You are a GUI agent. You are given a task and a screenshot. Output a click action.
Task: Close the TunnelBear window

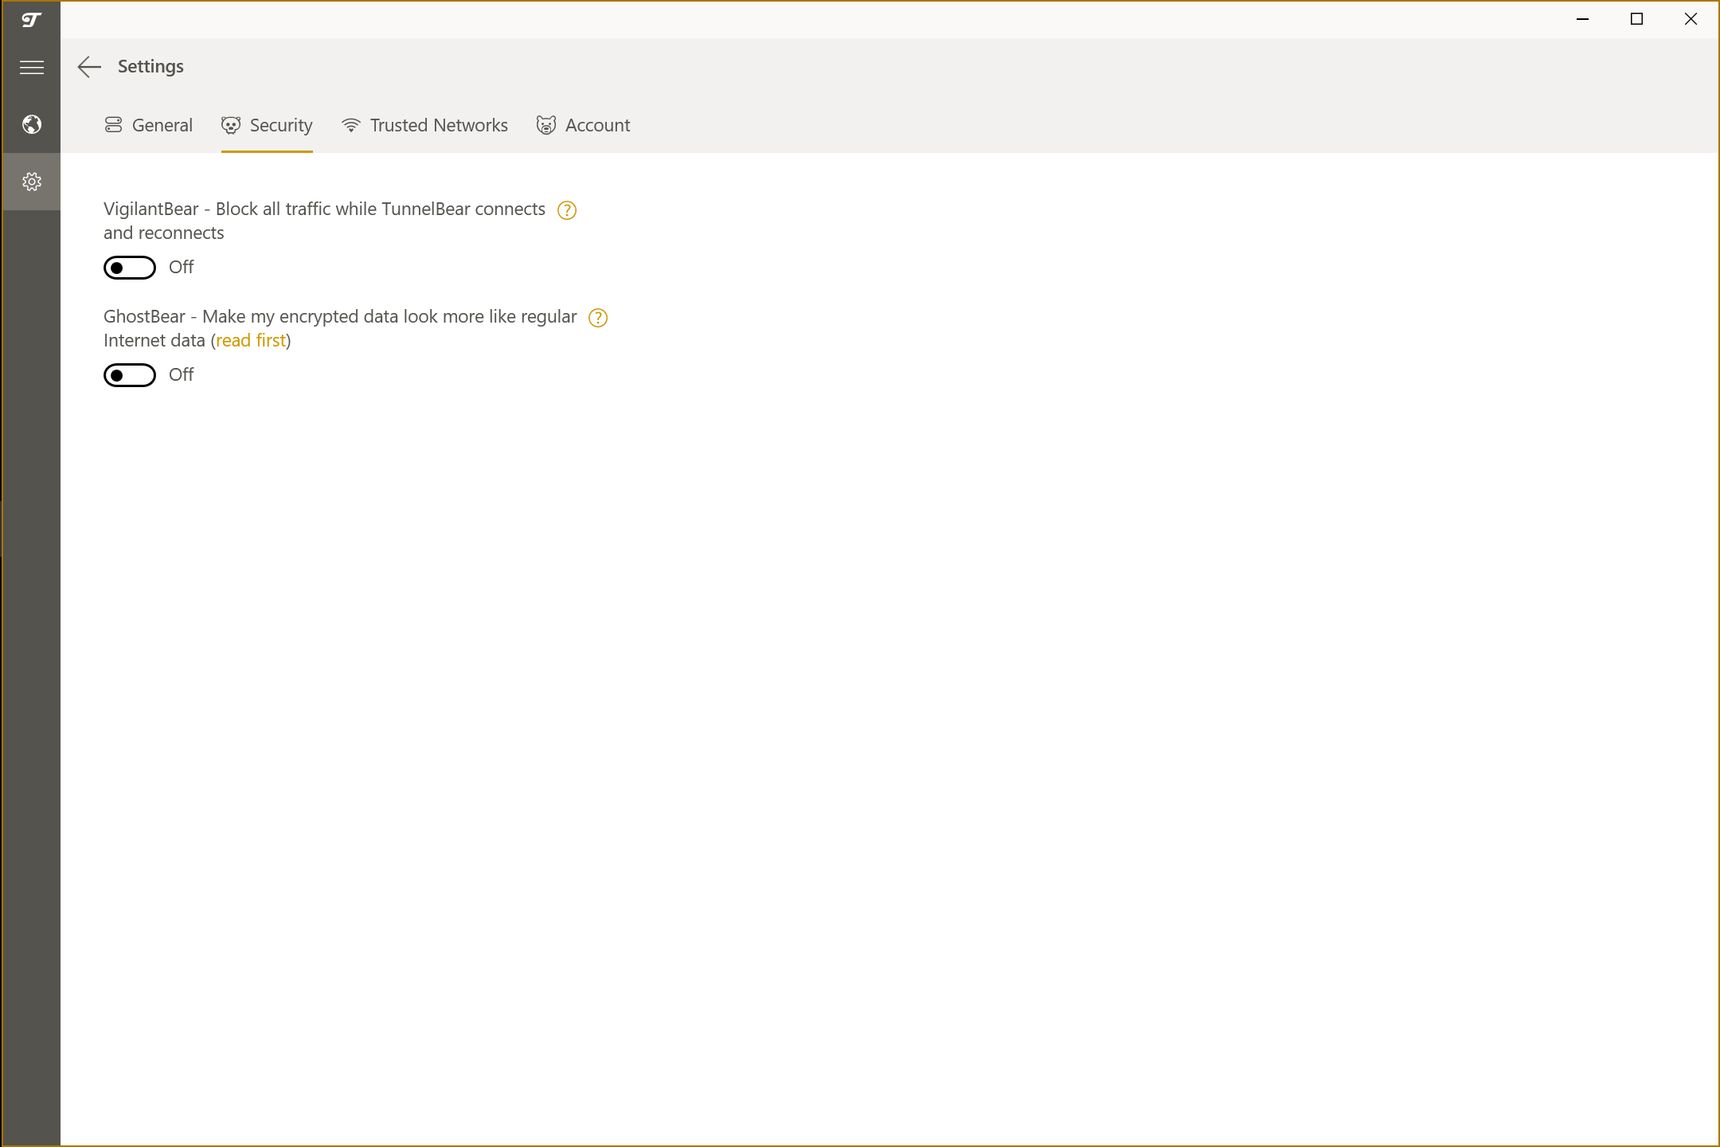[1691, 19]
